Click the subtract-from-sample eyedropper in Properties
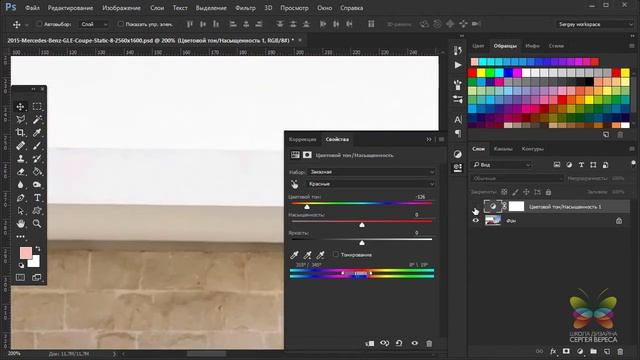 [x=321, y=255]
